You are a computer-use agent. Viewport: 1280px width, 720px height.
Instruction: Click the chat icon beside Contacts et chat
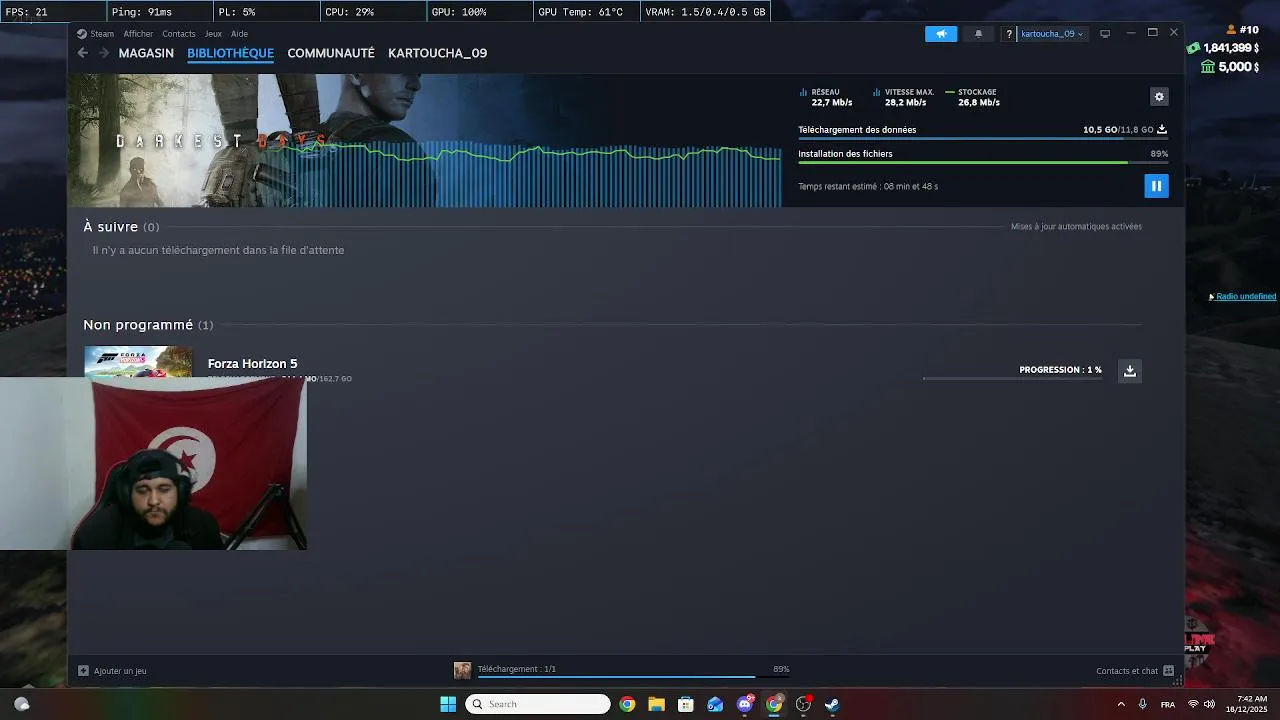(1168, 671)
